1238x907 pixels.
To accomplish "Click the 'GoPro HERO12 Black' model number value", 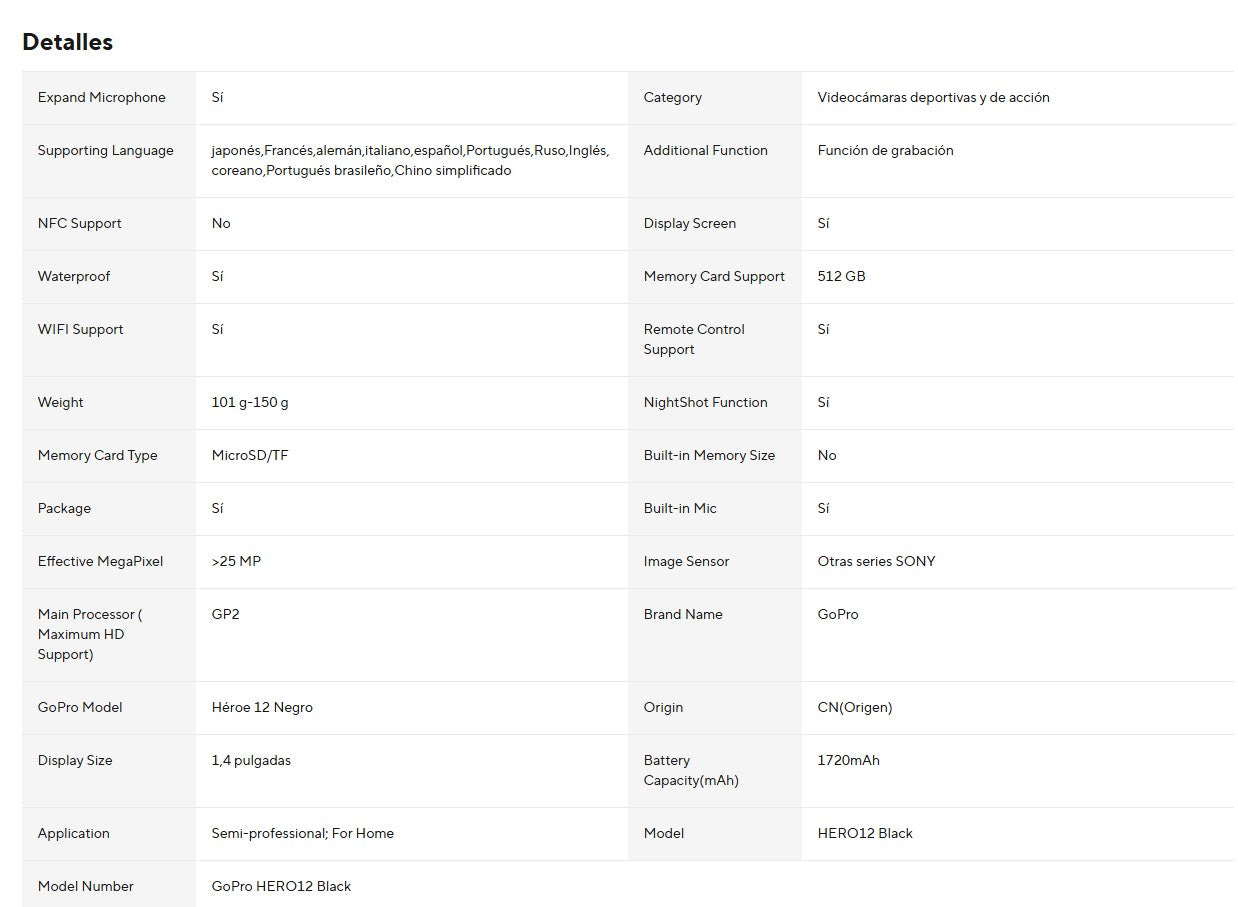I will point(281,886).
